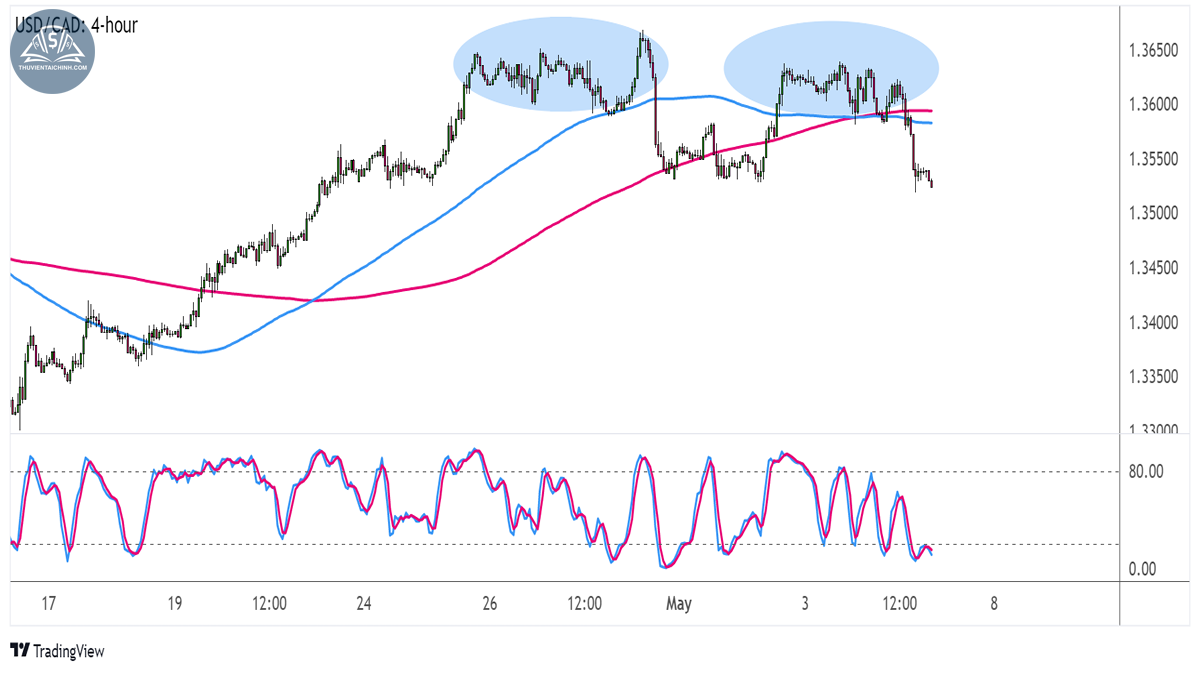
Task: Click the "USD/CAD: 4-hour" chart title
Action: point(75,24)
